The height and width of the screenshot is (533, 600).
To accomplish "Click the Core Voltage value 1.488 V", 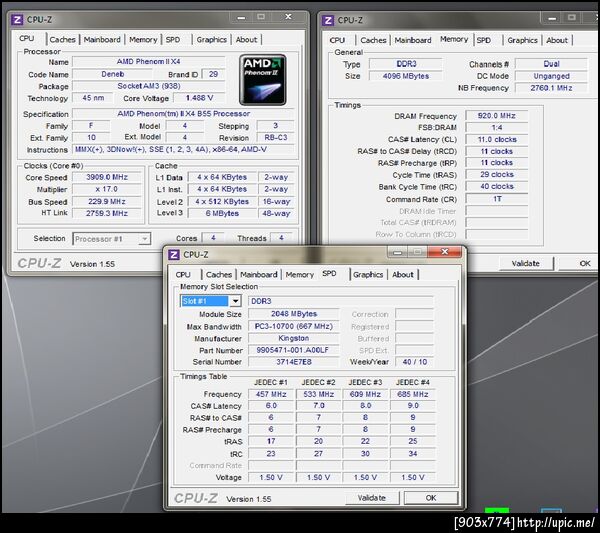I will [x=199, y=98].
